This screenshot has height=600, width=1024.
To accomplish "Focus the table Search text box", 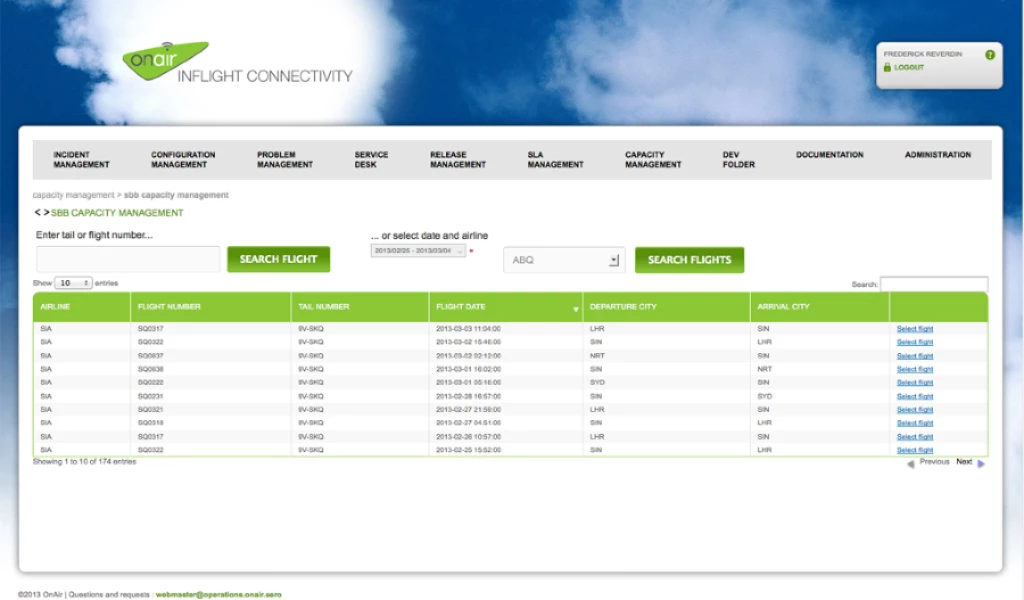I will (x=933, y=284).
